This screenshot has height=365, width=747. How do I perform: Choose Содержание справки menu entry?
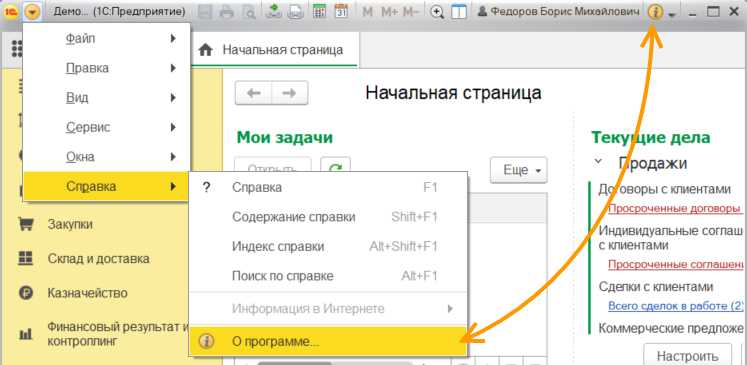pyautogui.click(x=328, y=217)
